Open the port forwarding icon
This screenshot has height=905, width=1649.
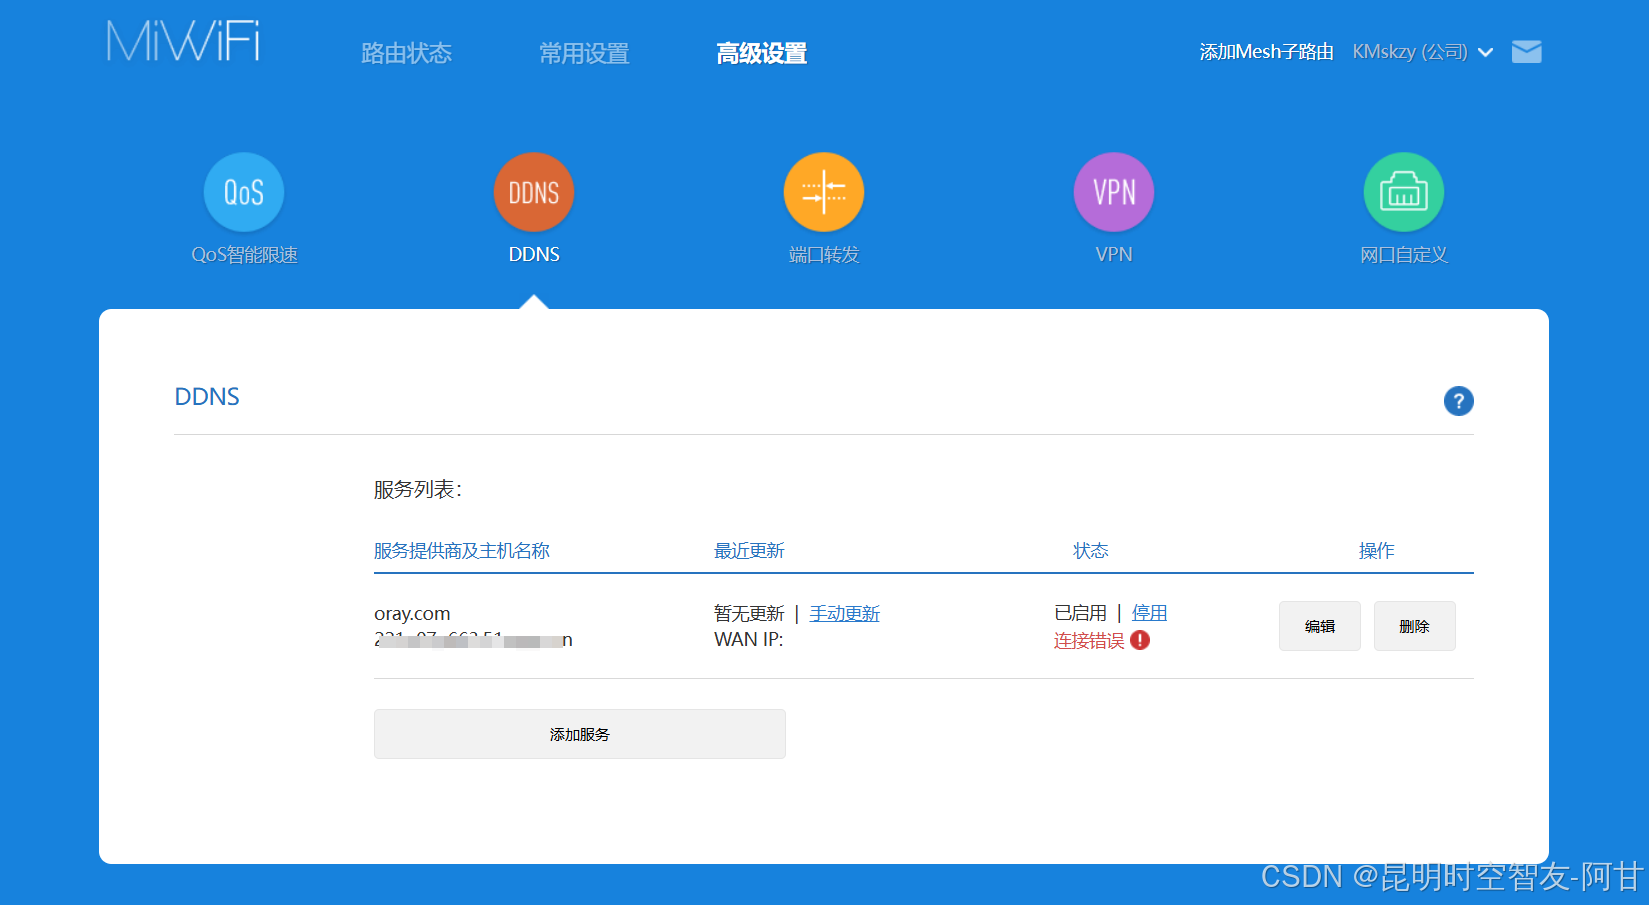click(824, 192)
